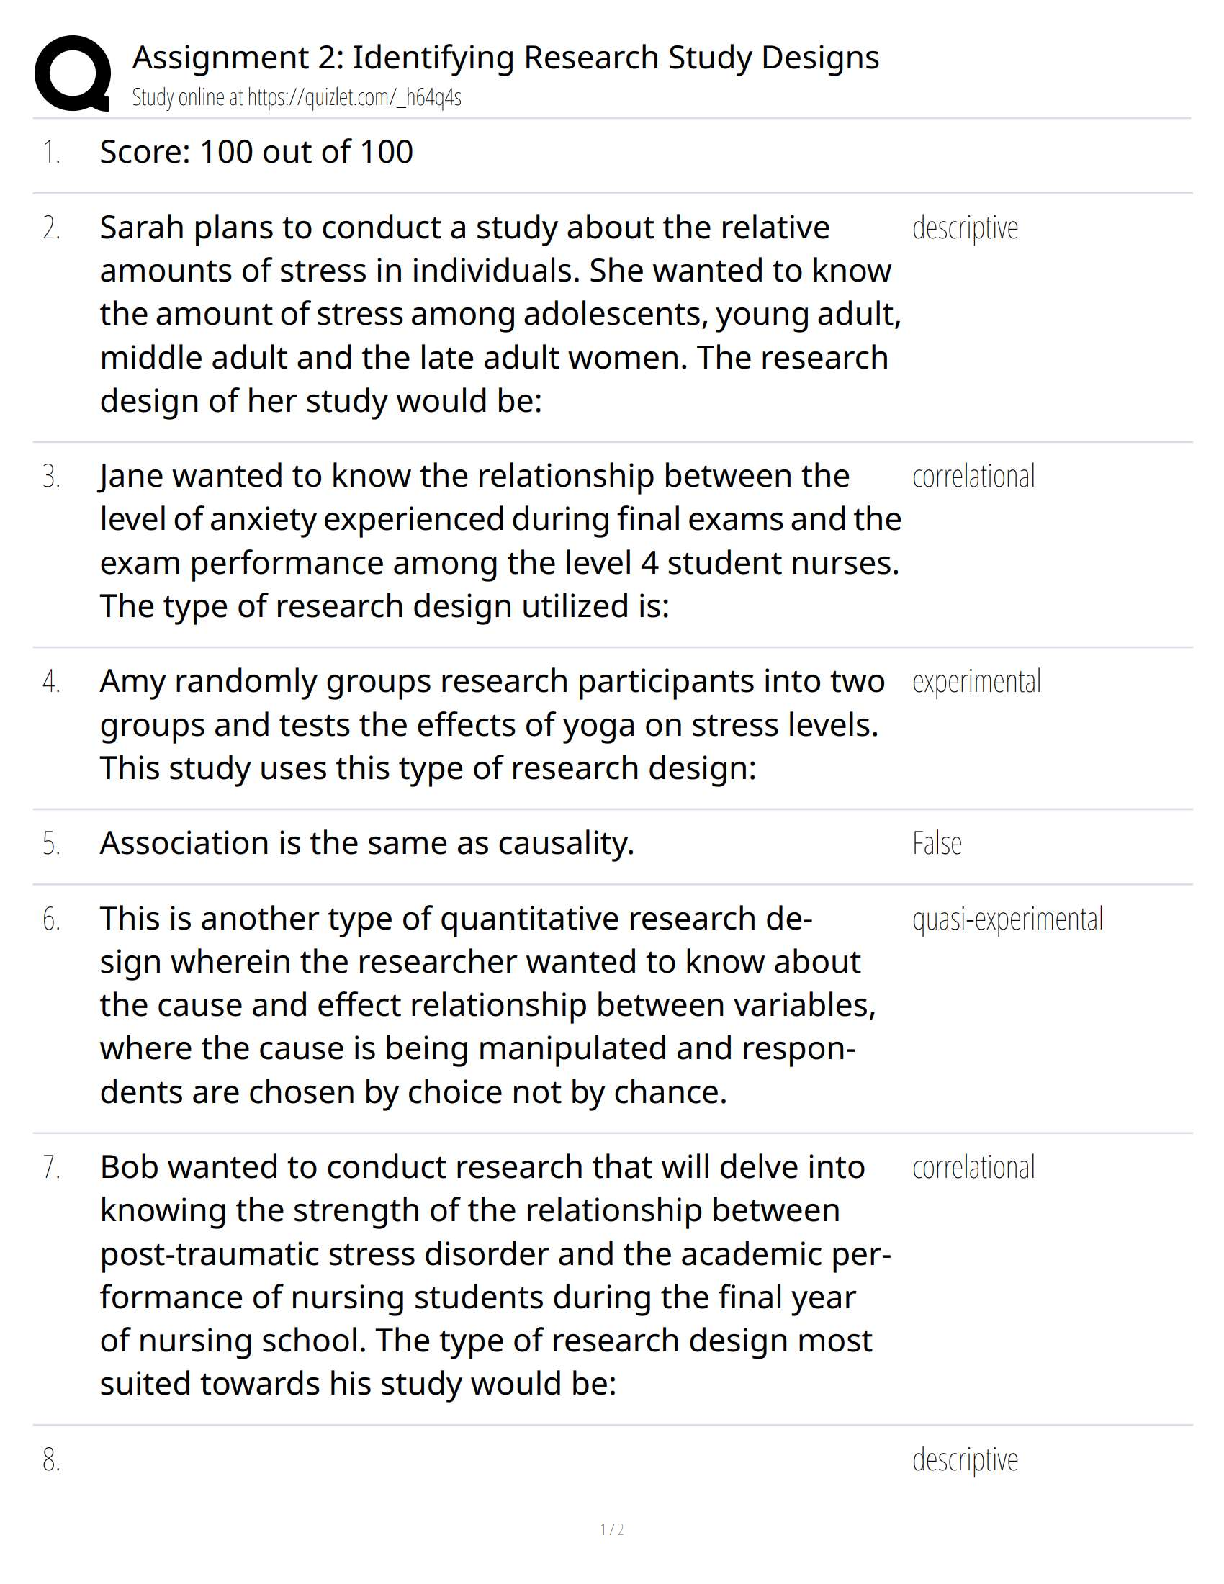
Task: Click the item number 8 marker
Action: pyautogui.click(x=51, y=1462)
